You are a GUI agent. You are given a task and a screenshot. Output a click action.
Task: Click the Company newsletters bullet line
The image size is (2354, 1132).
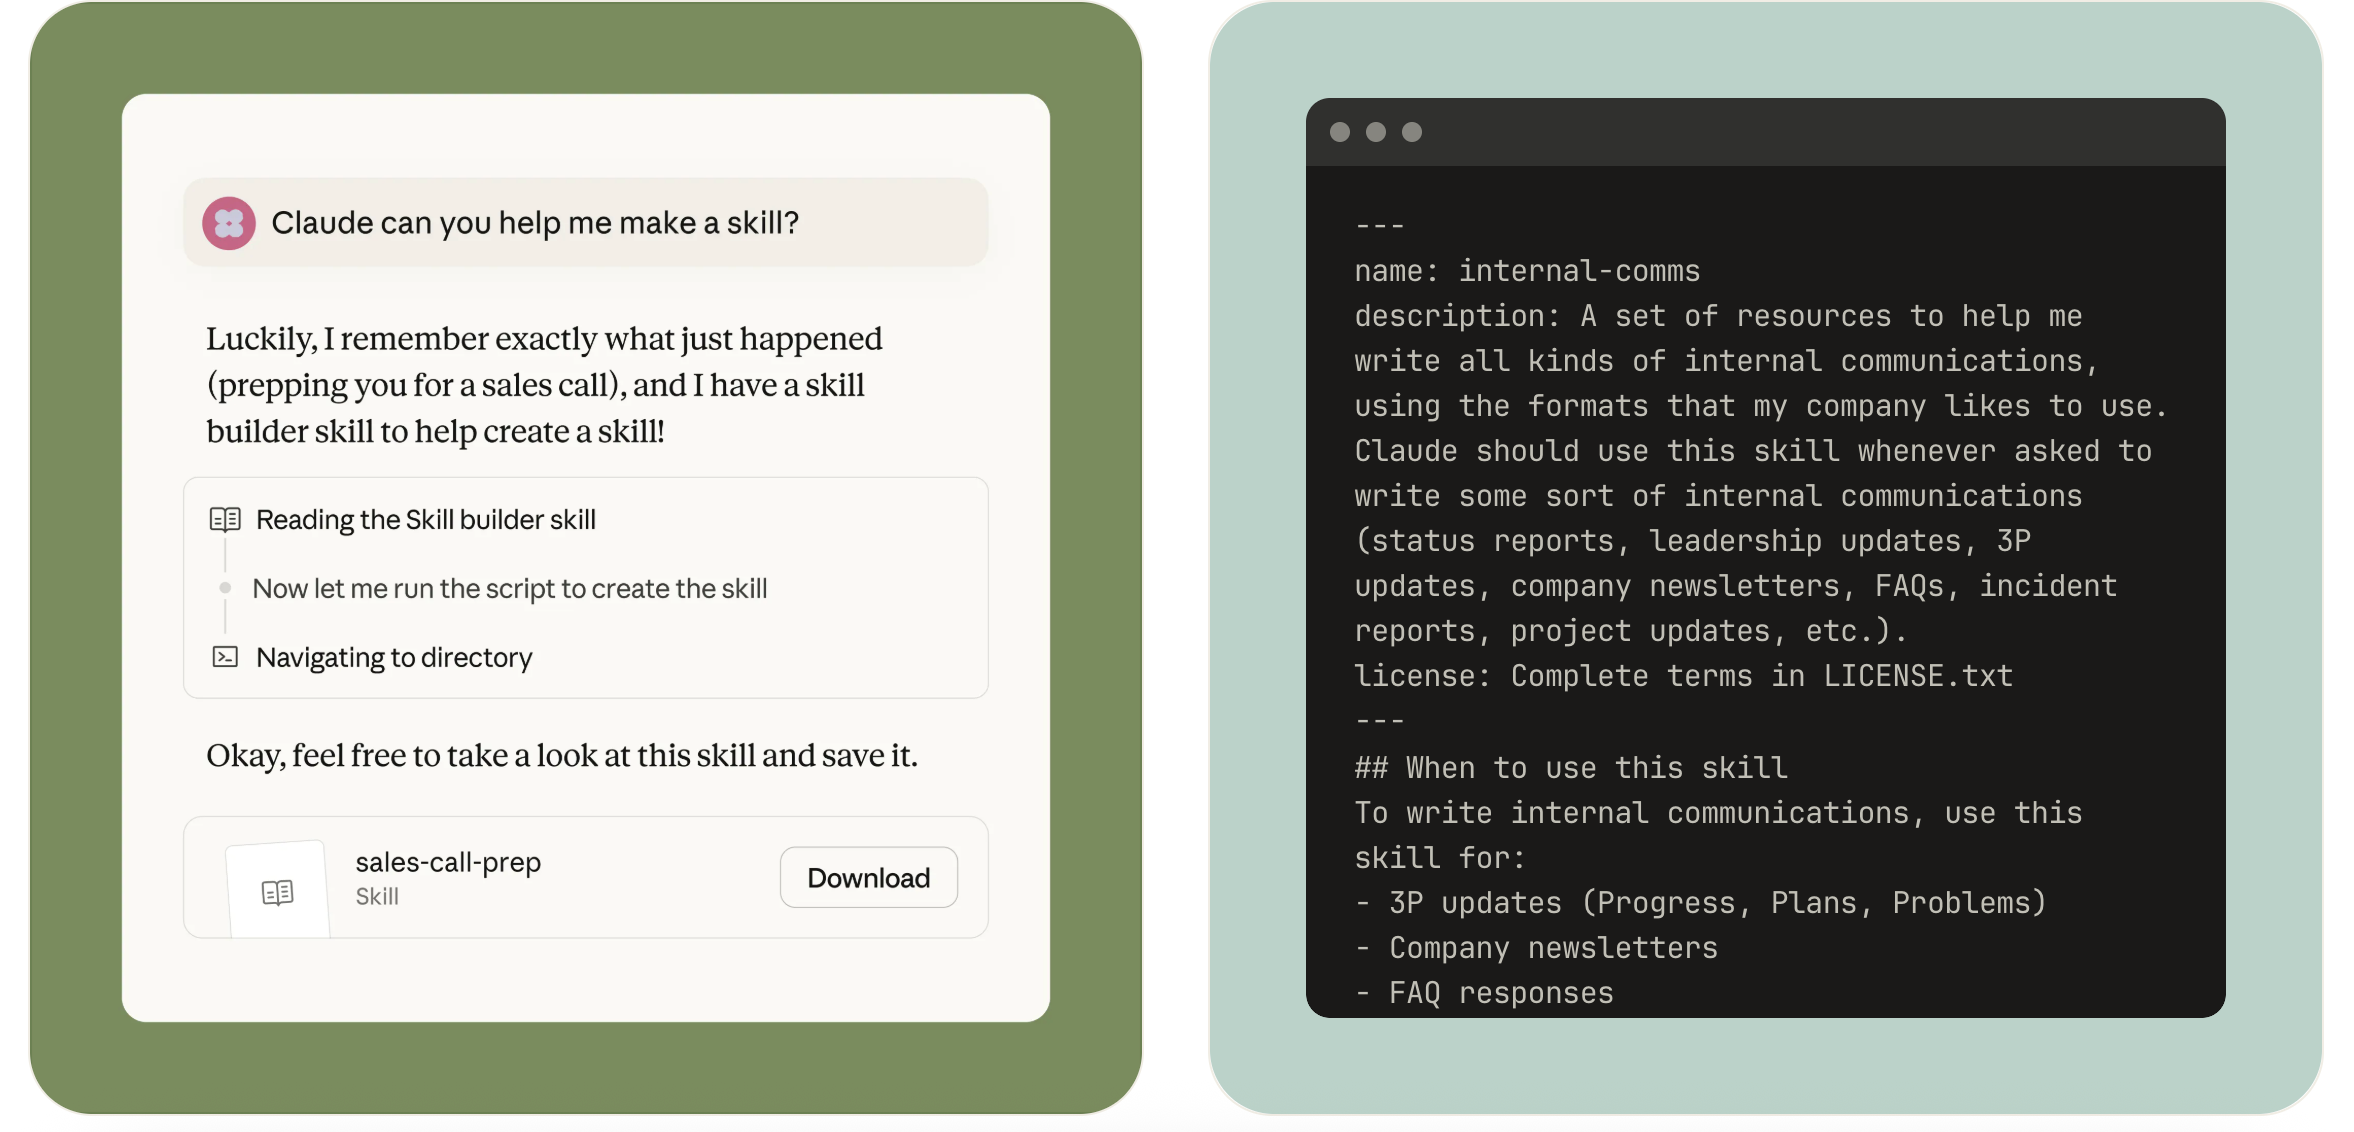pyautogui.click(x=1536, y=948)
